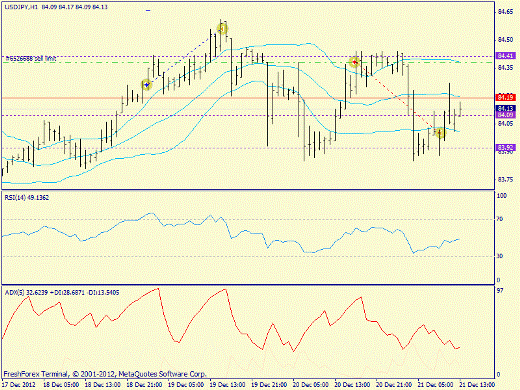520x390 pixels.
Task: Select the dark blue 84.13 current price tag
Action: tap(506, 109)
